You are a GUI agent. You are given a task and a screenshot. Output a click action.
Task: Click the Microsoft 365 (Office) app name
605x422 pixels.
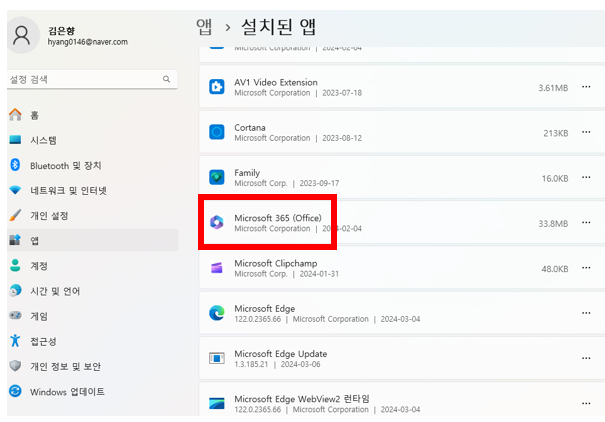point(278,218)
